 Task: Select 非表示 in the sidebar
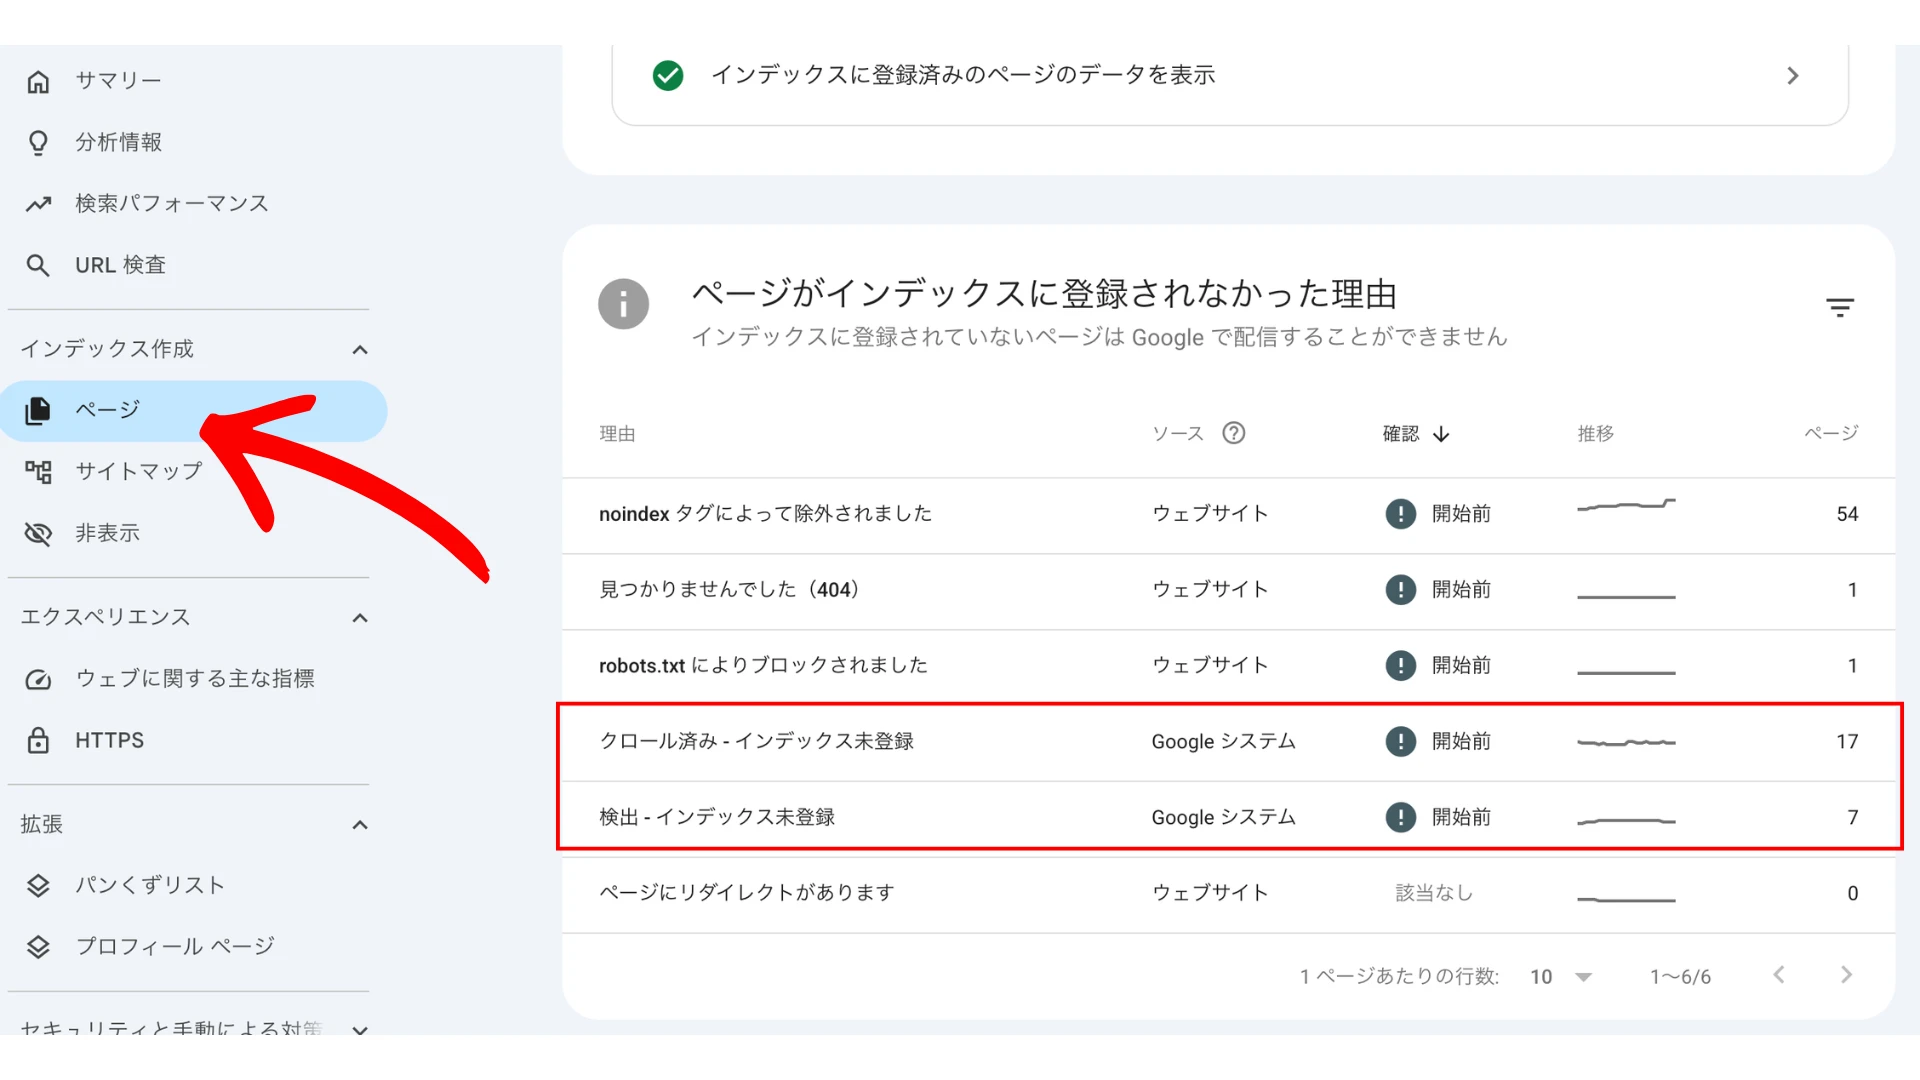pos(107,534)
